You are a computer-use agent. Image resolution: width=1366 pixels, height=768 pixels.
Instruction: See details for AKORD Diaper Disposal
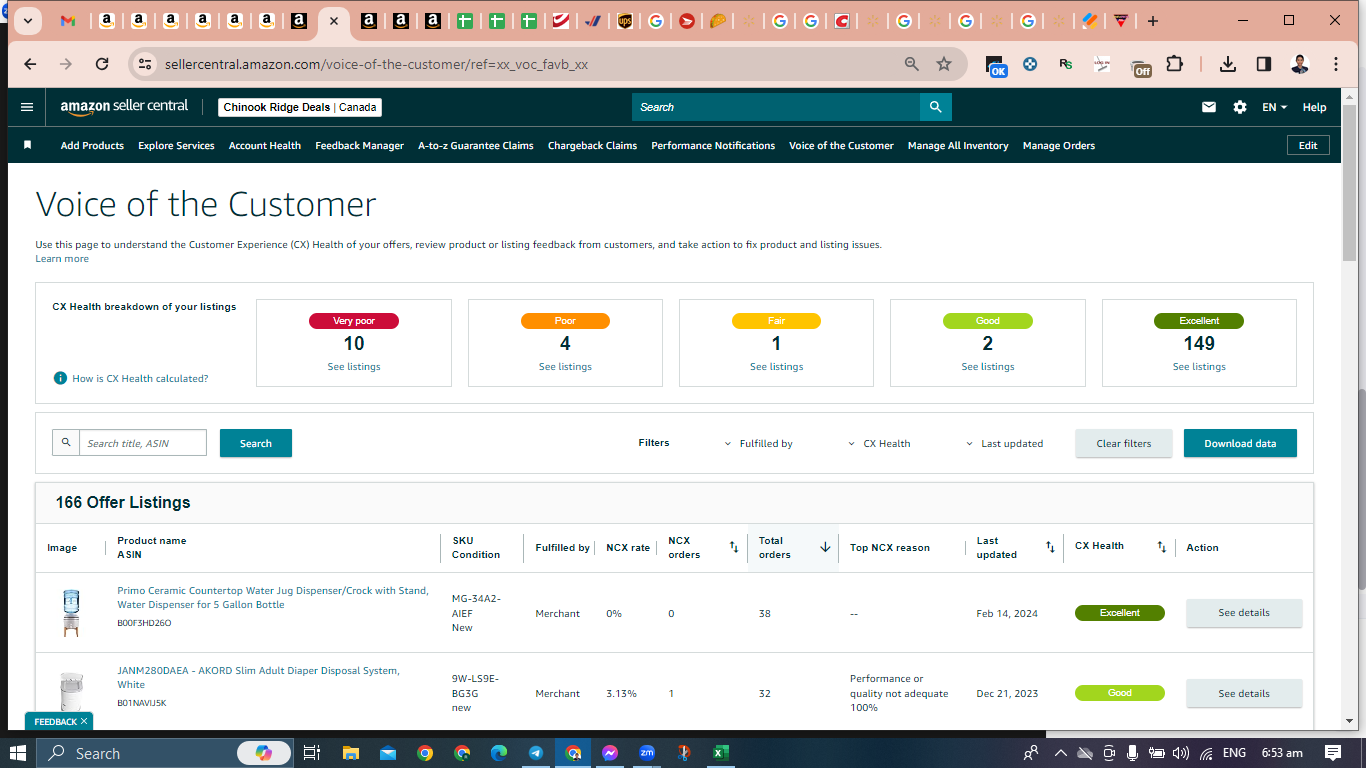1244,693
